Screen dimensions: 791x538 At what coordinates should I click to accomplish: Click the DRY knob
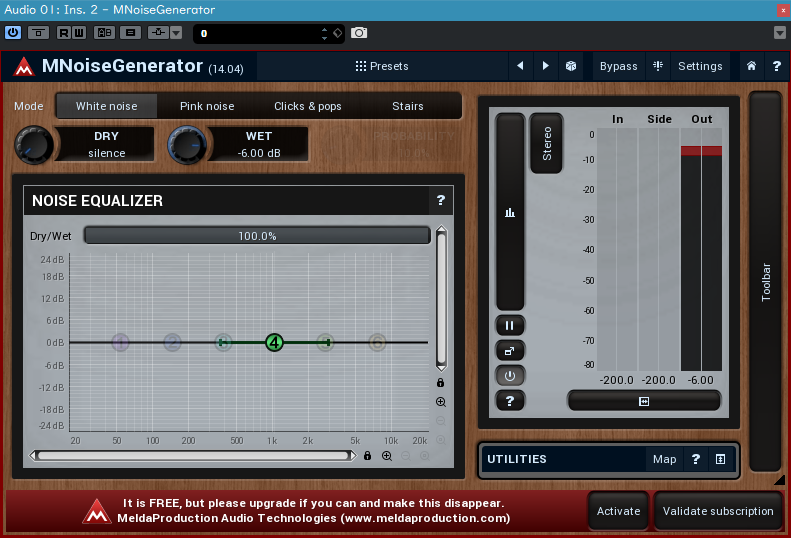[x=33, y=145]
